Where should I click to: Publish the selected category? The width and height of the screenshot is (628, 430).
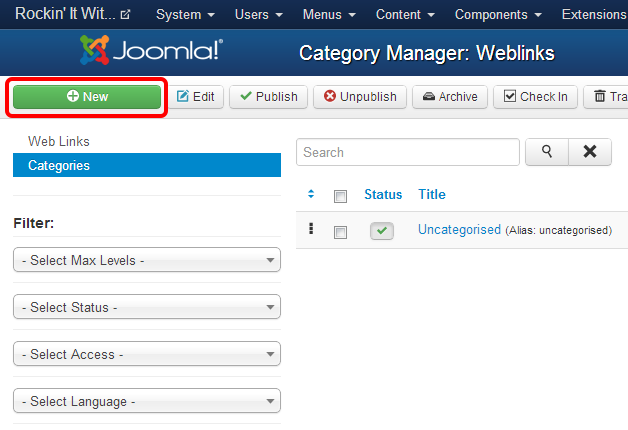(x=268, y=97)
